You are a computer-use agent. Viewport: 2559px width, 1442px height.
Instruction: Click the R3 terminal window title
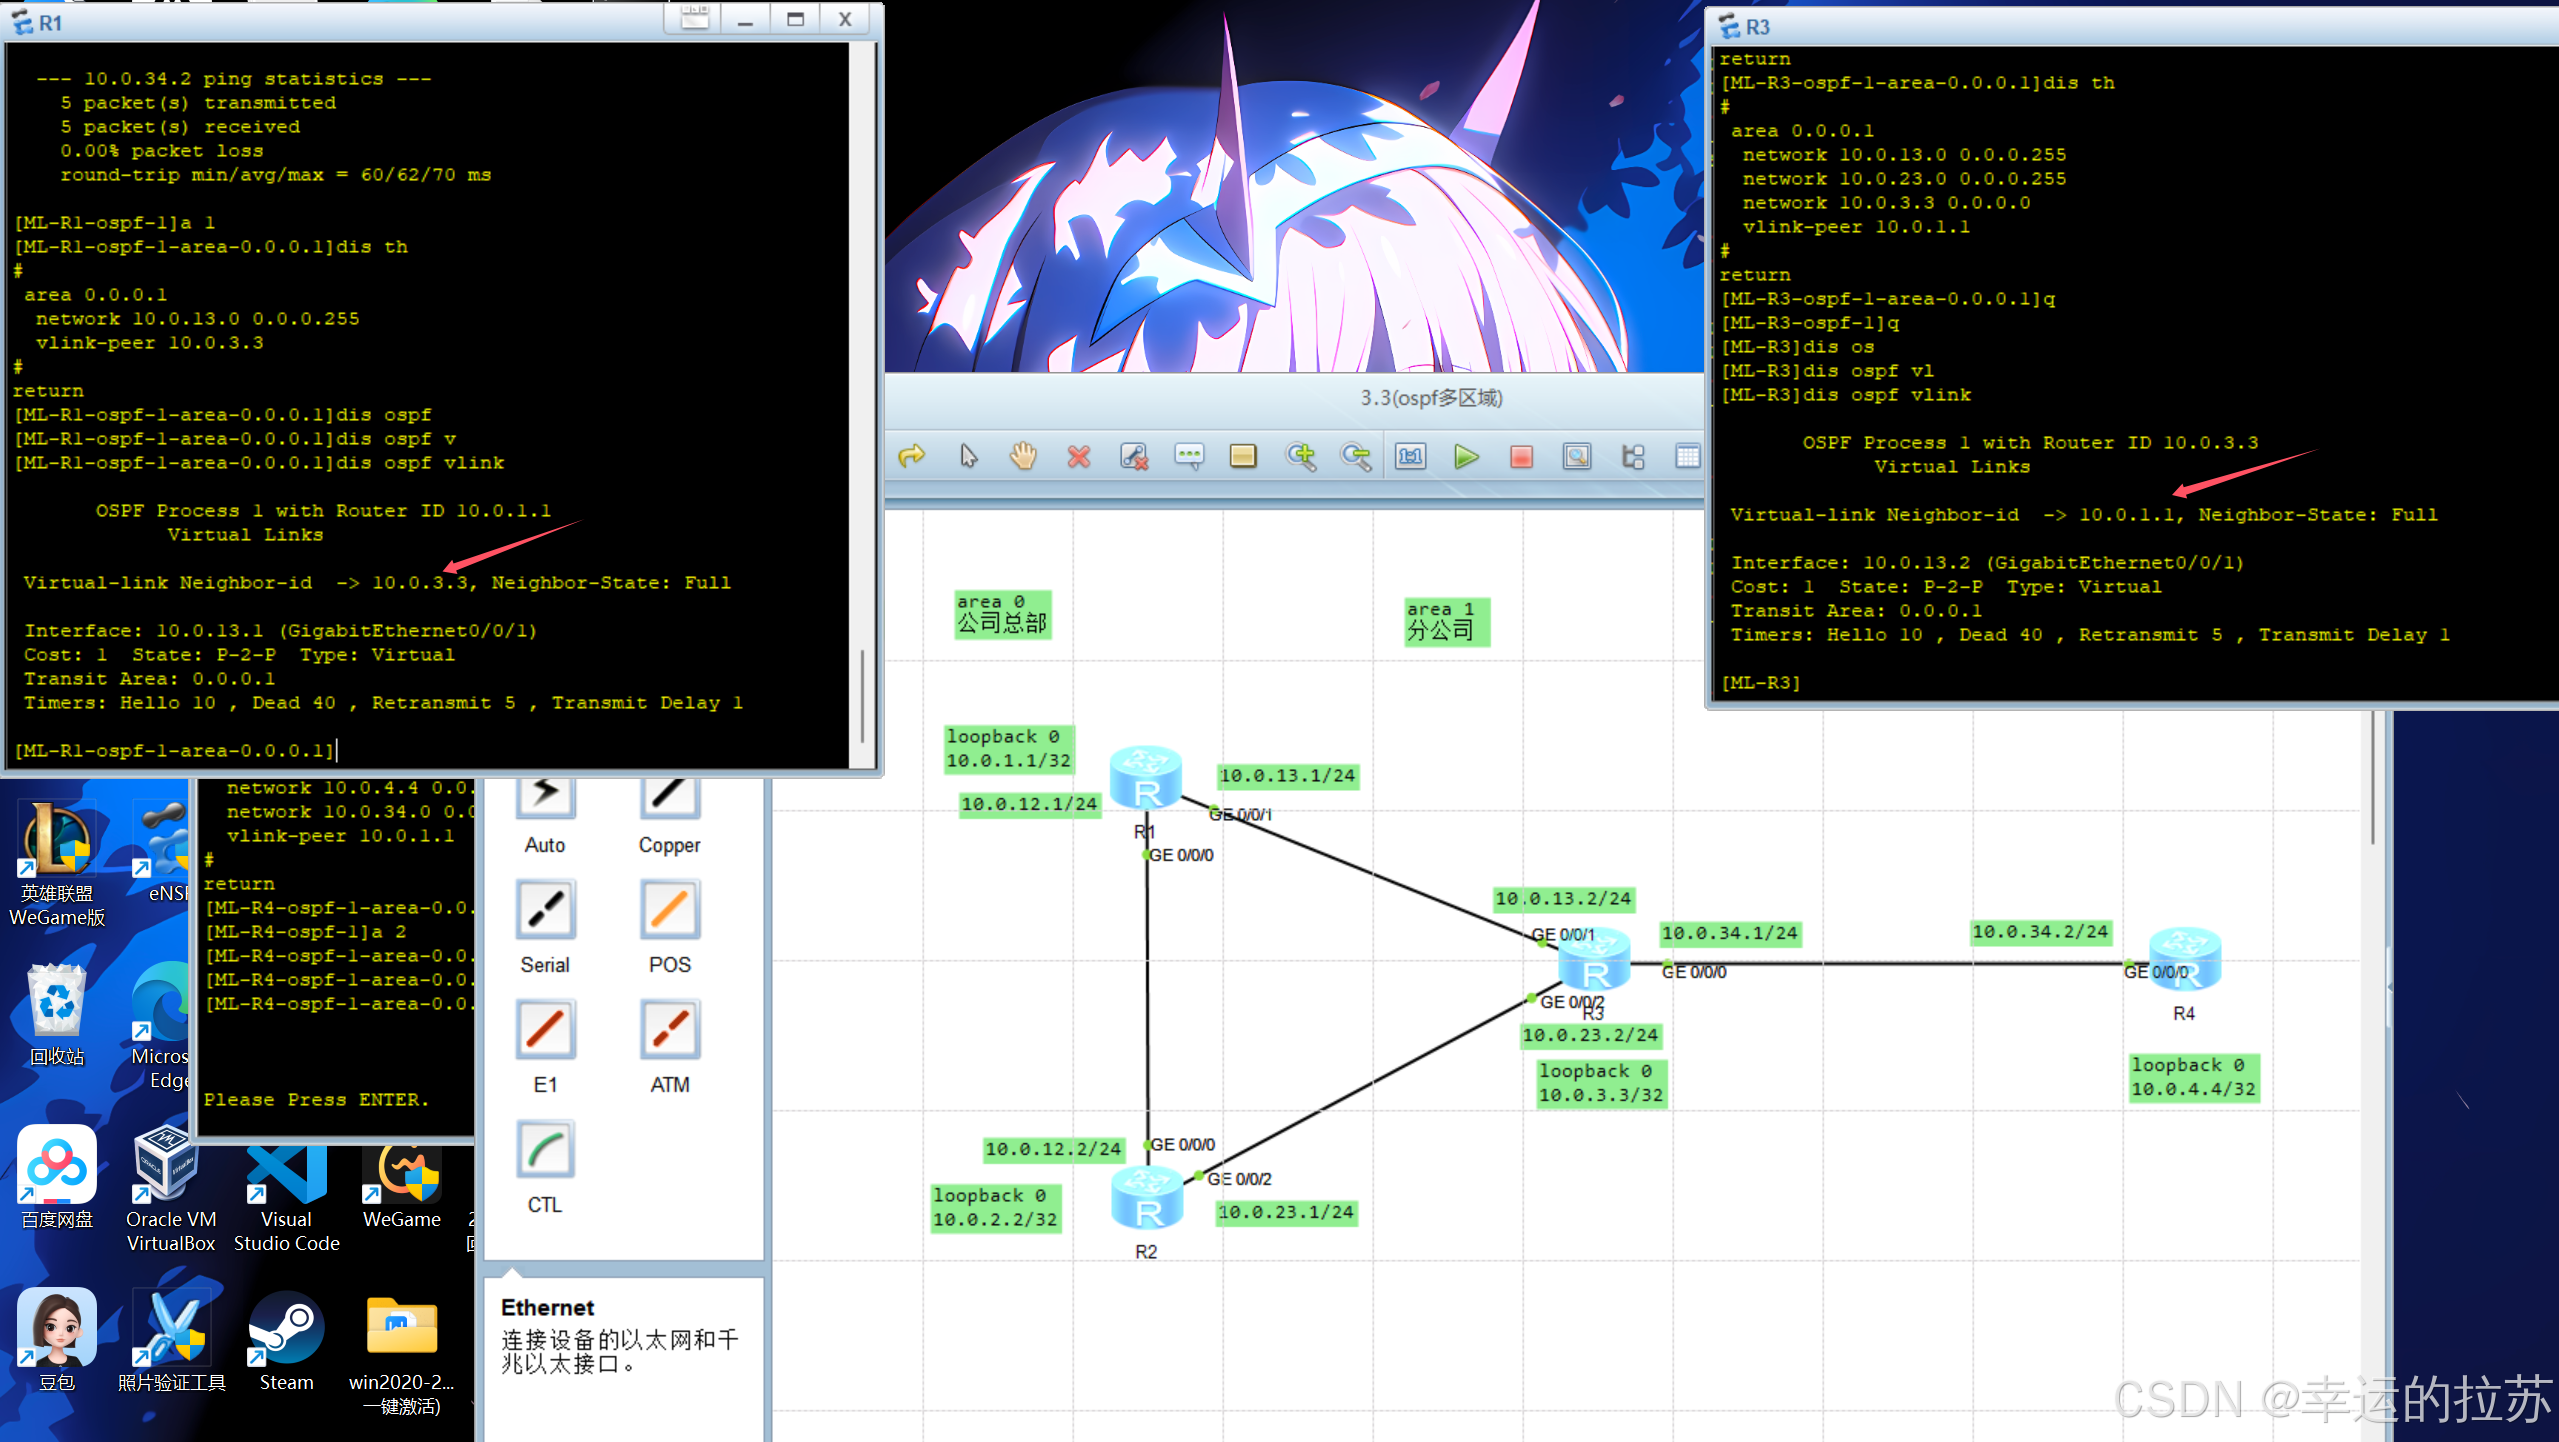(1757, 27)
